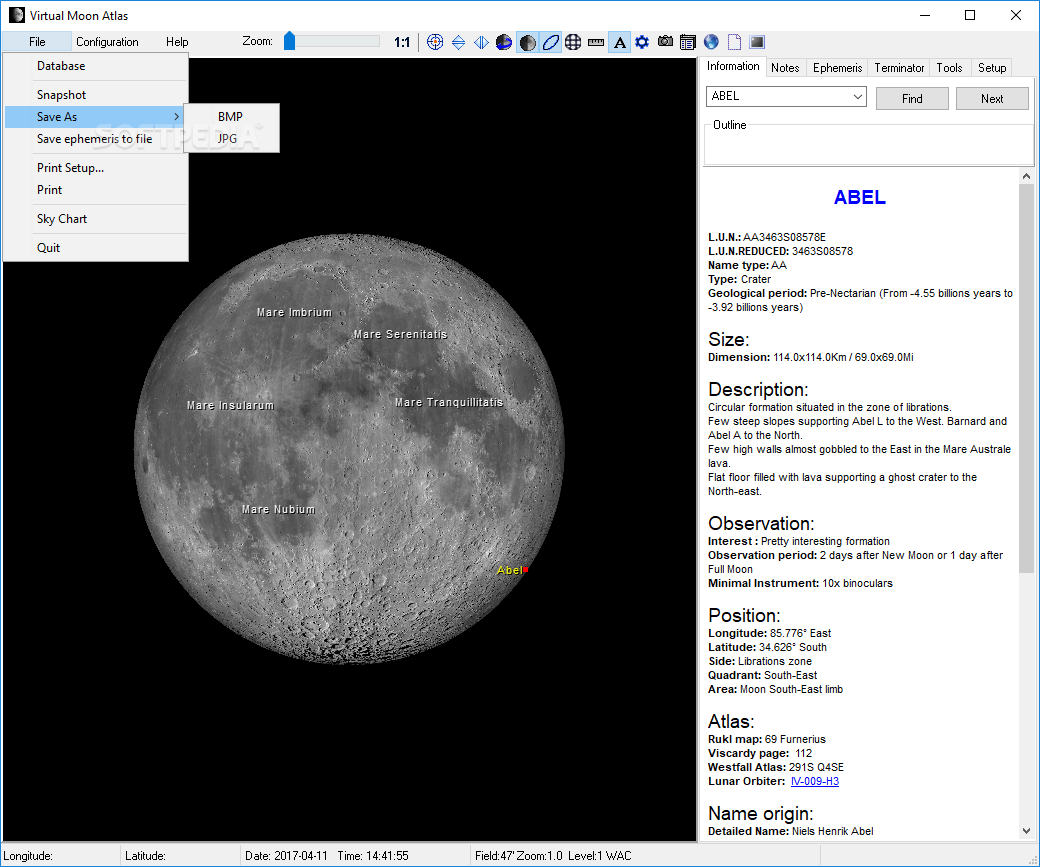Image resolution: width=1040 pixels, height=867 pixels.
Task: Click the camera snapshot icon
Action: pos(665,42)
